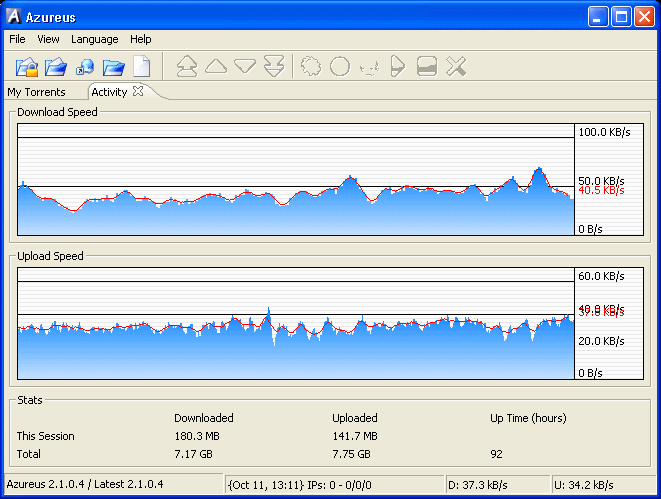Viewport: 661px width, 499px height.
Task: Click the open torrent with lock icon
Action: 27,67
